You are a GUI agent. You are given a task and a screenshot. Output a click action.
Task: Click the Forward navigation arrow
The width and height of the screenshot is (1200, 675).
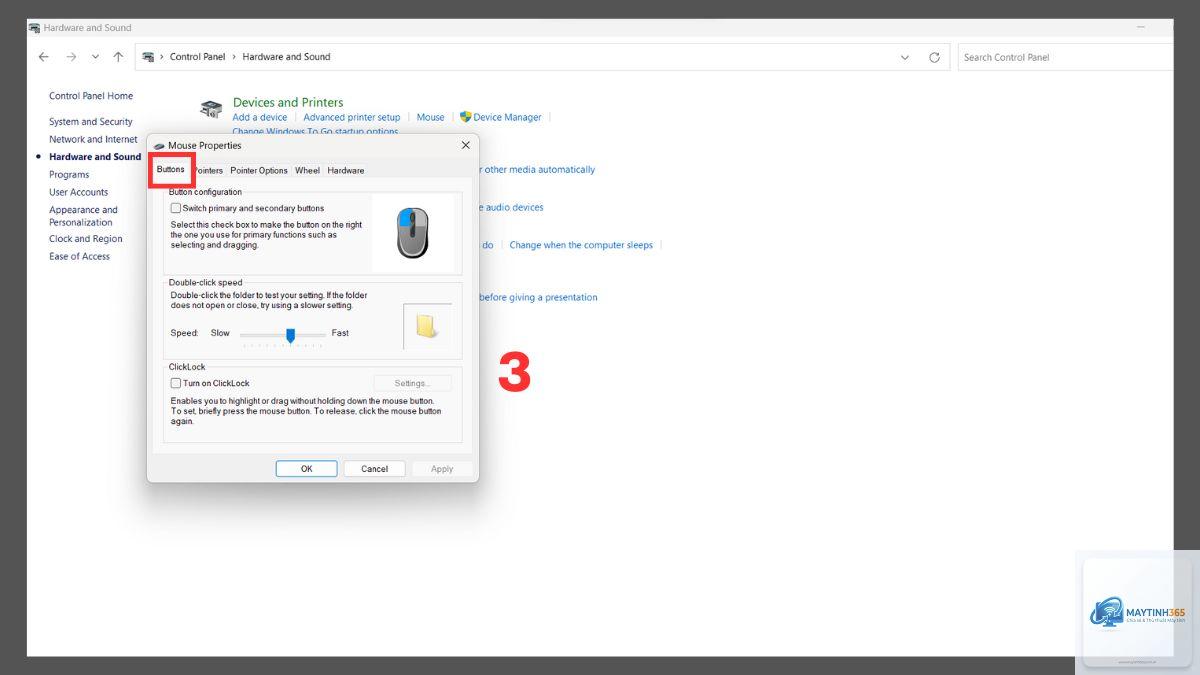coord(71,57)
